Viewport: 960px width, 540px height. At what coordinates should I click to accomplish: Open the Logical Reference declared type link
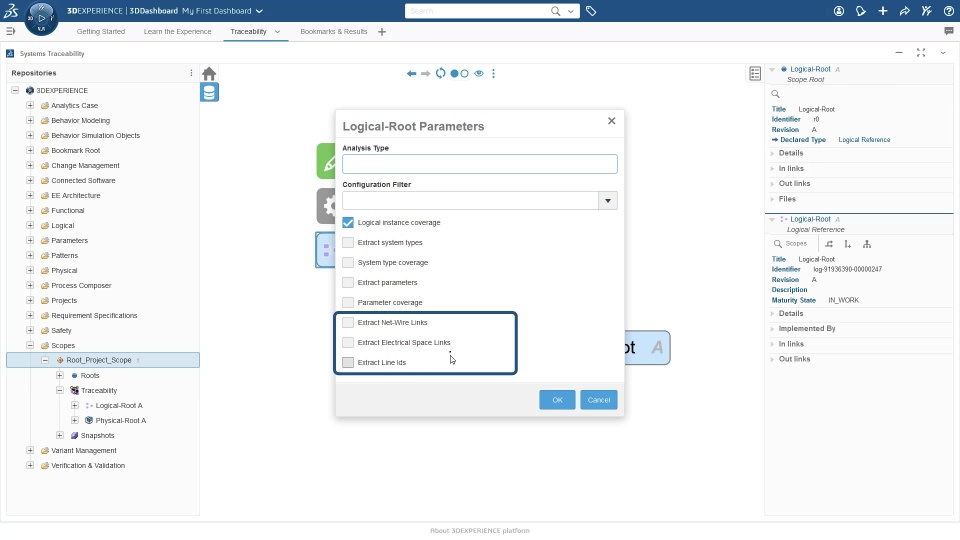click(x=864, y=140)
